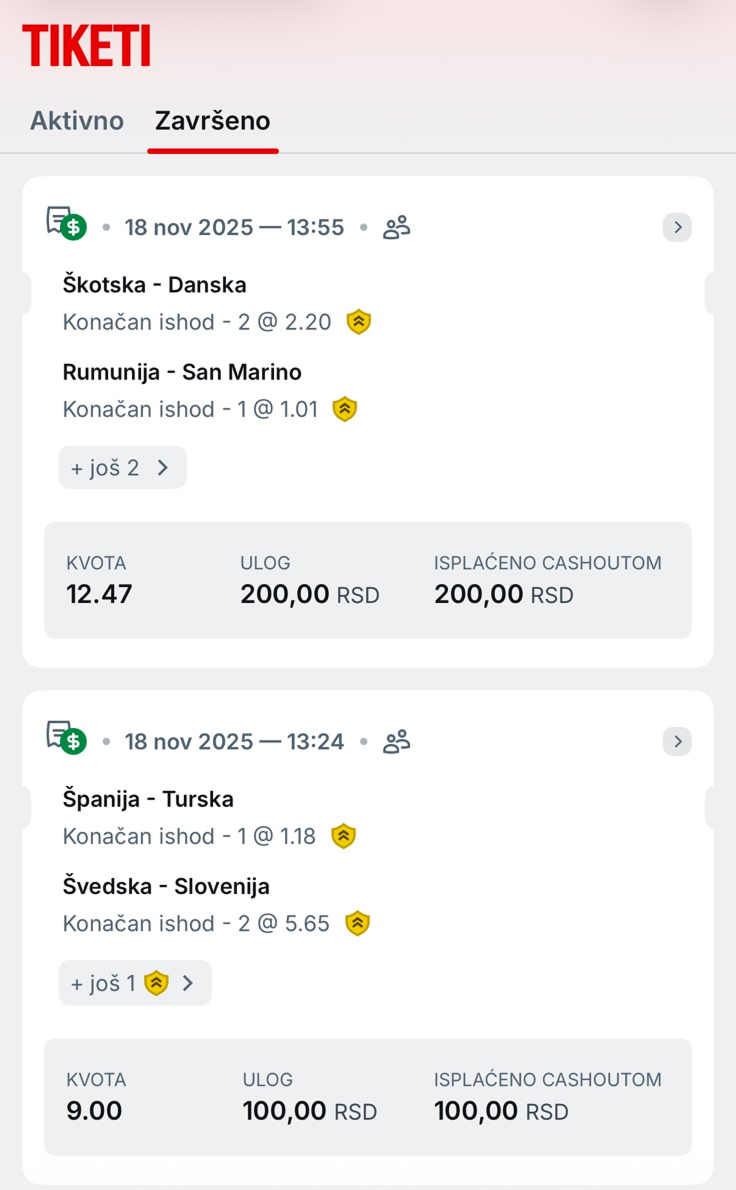Click the shield badge beside Švedska - Slovenija odds
The image size is (736, 1190).
357,924
